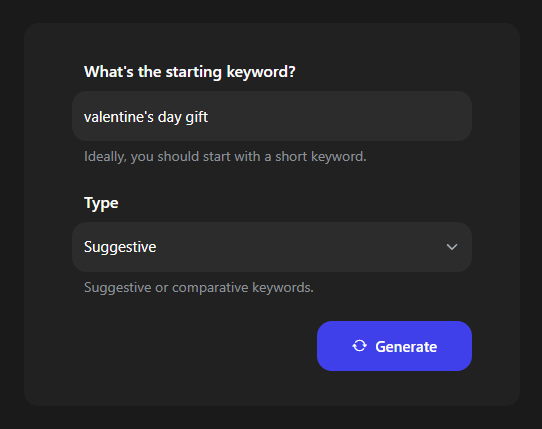Click the "What's the starting keyword?" label
This screenshot has width=542, height=429.
click(190, 72)
